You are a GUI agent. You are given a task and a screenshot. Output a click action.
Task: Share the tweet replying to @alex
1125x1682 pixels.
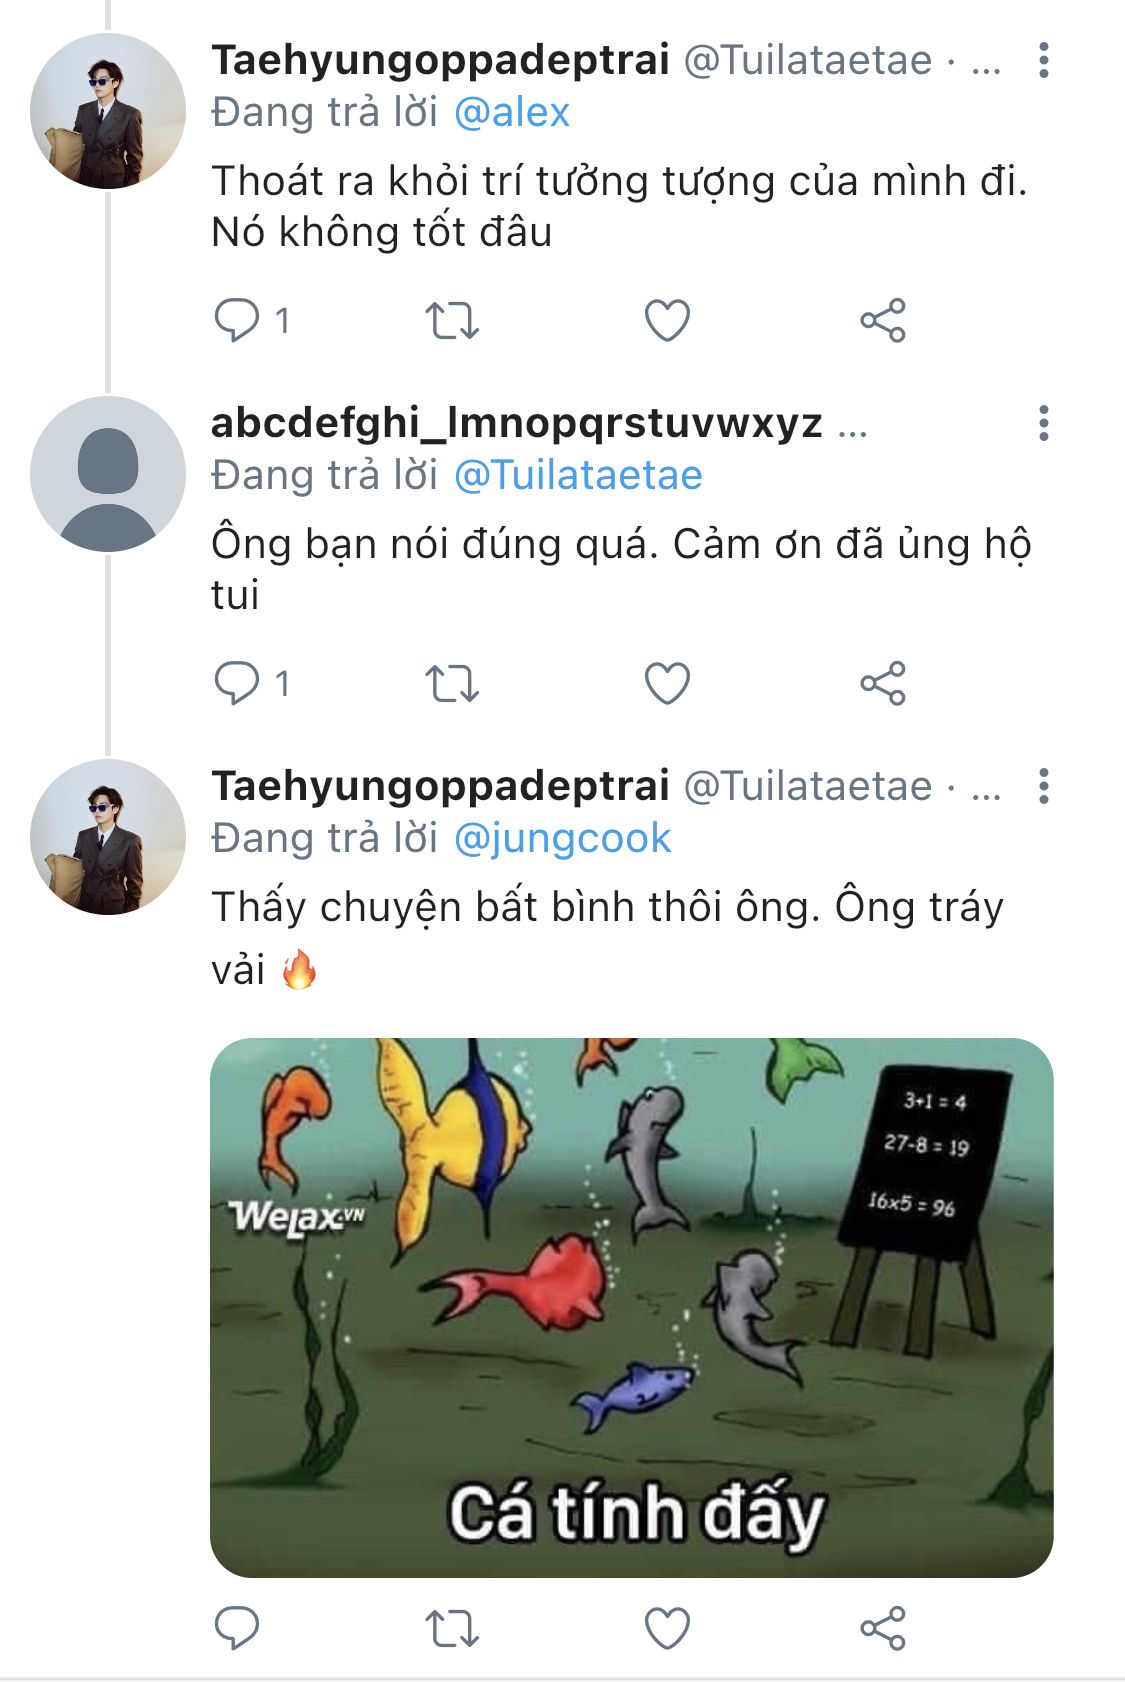(882, 321)
